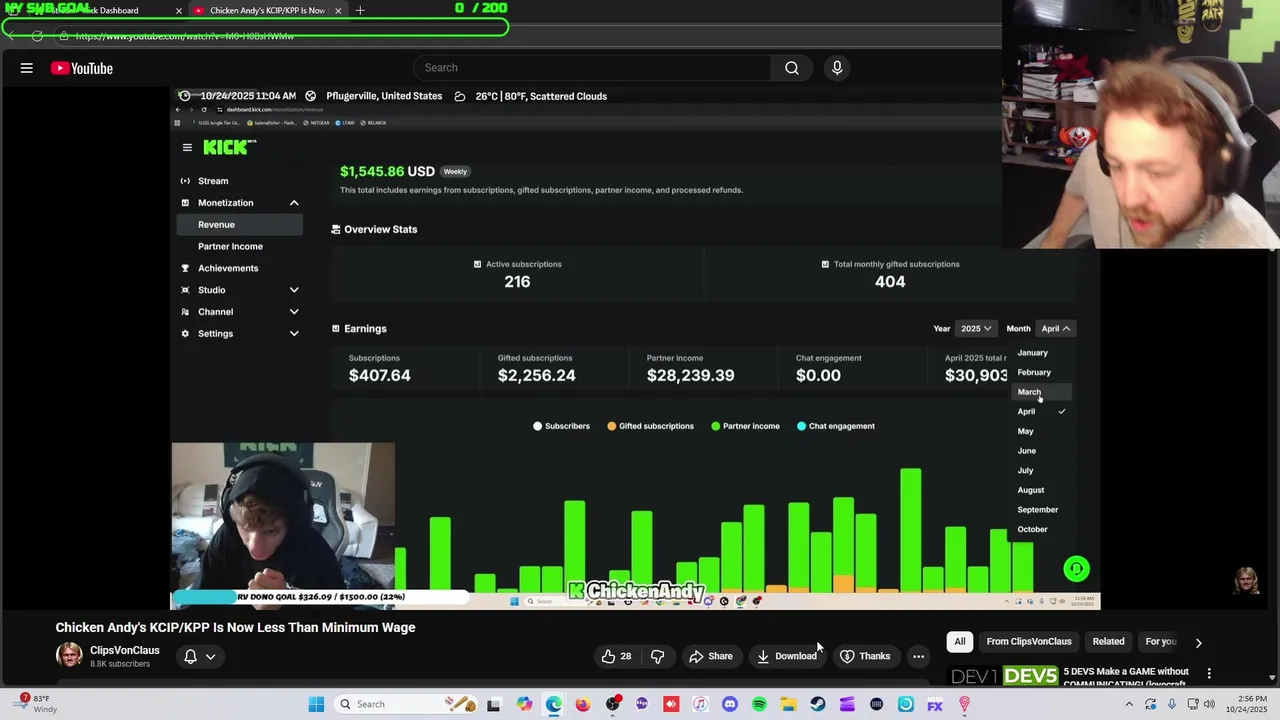1280x720 pixels.
Task: Switch to Microsoft Edge in taskbar
Action: pos(554,704)
